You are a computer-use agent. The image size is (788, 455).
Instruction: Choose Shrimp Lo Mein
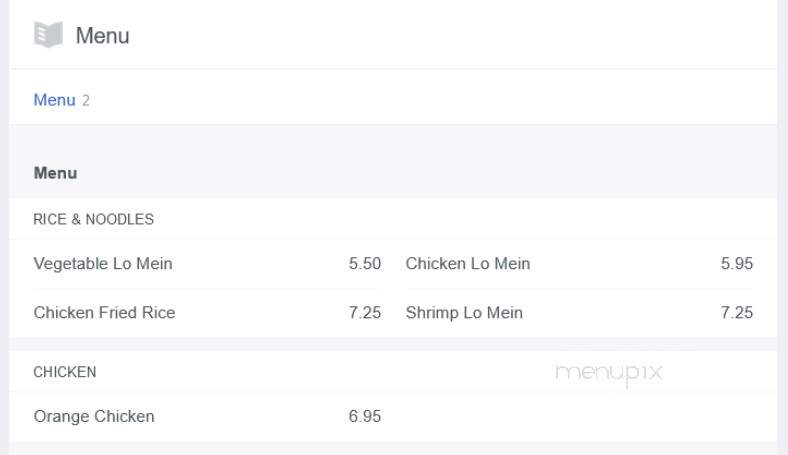464,312
